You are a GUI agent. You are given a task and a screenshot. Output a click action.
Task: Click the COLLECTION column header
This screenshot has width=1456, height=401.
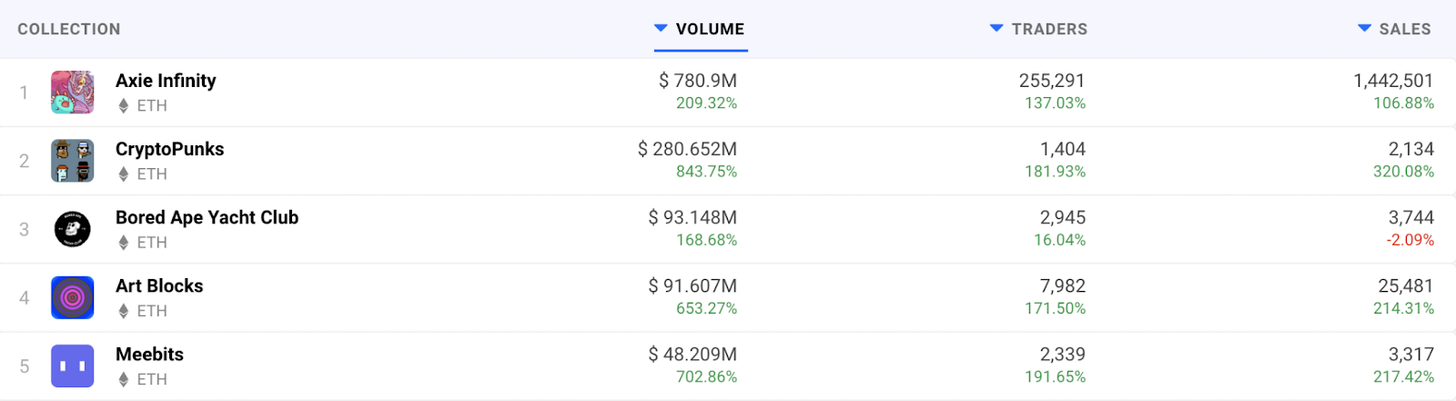[x=69, y=29]
